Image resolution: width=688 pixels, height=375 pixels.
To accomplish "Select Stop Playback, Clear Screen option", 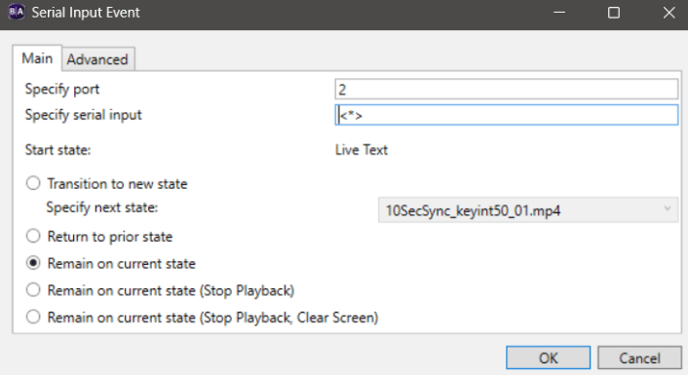I will coord(33,317).
